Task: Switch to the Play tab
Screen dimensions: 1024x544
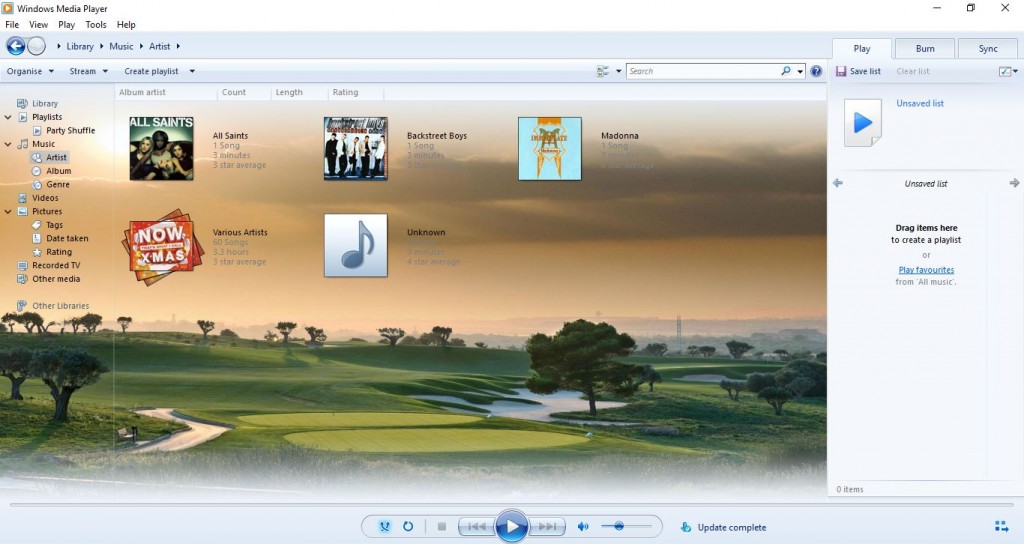Action: click(x=862, y=48)
